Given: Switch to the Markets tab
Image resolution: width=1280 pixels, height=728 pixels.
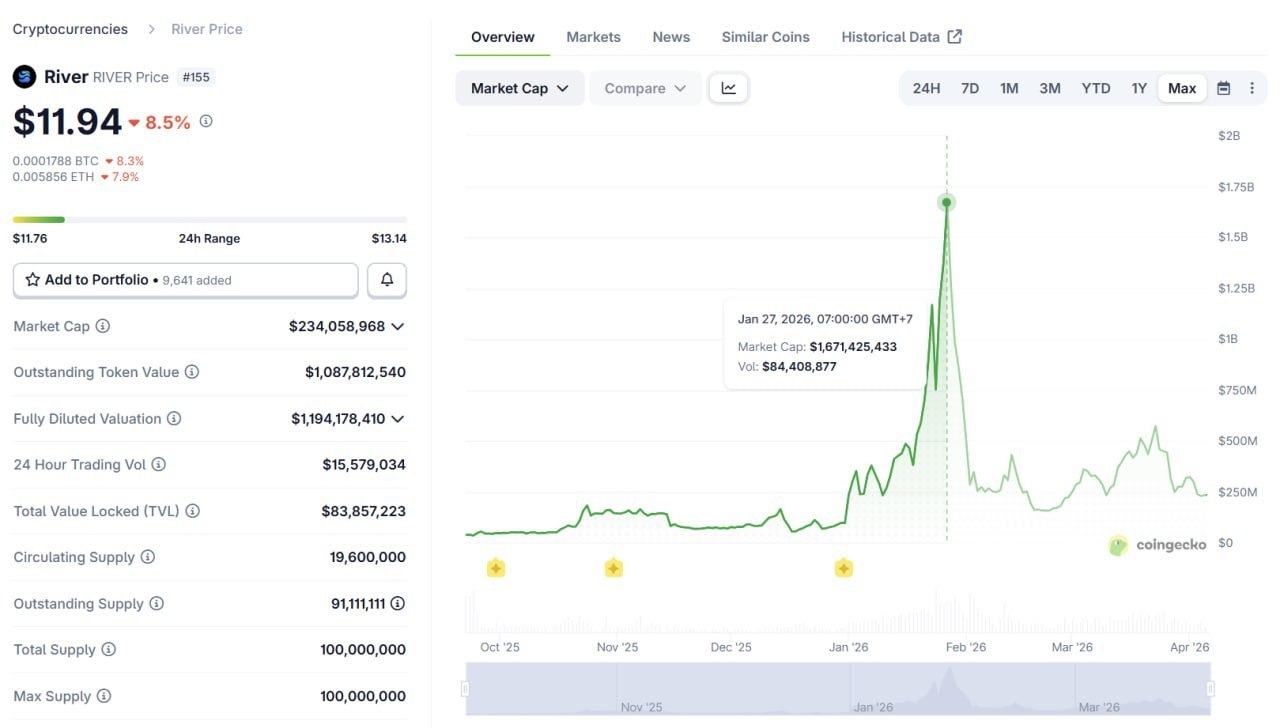Looking at the screenshot, I should [593, 37].
